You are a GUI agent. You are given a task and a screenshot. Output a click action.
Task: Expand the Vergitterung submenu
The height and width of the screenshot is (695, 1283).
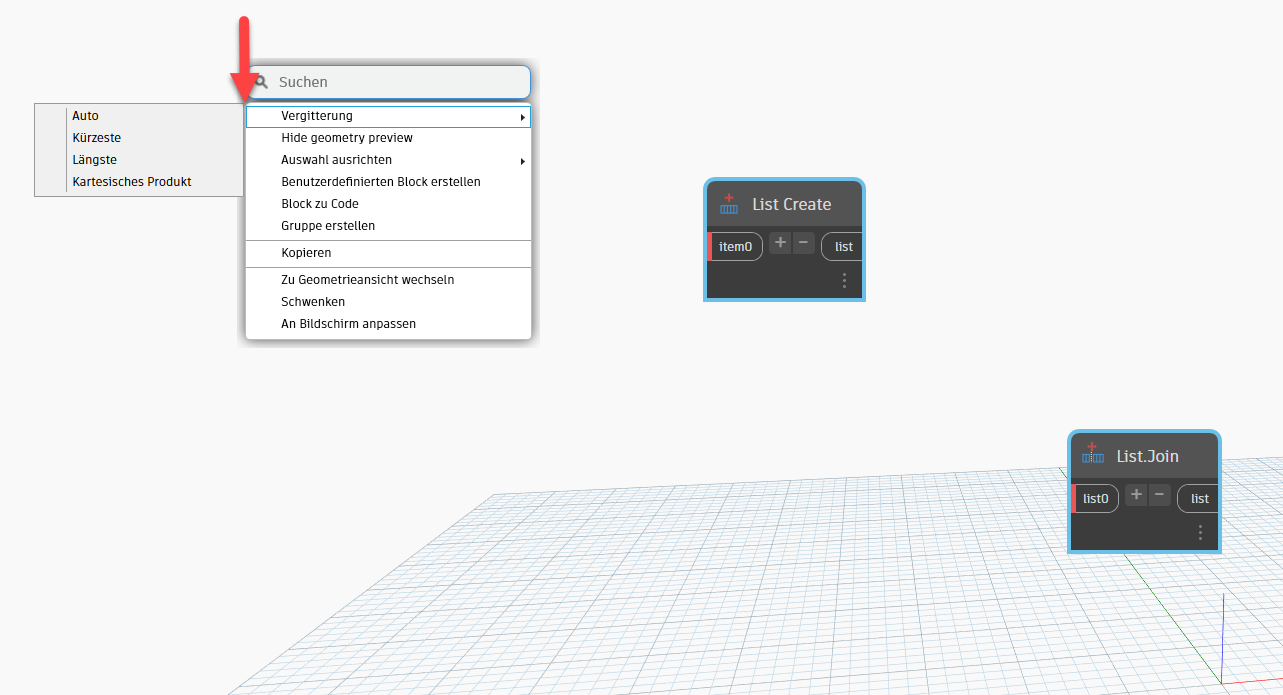click(388, 116)
